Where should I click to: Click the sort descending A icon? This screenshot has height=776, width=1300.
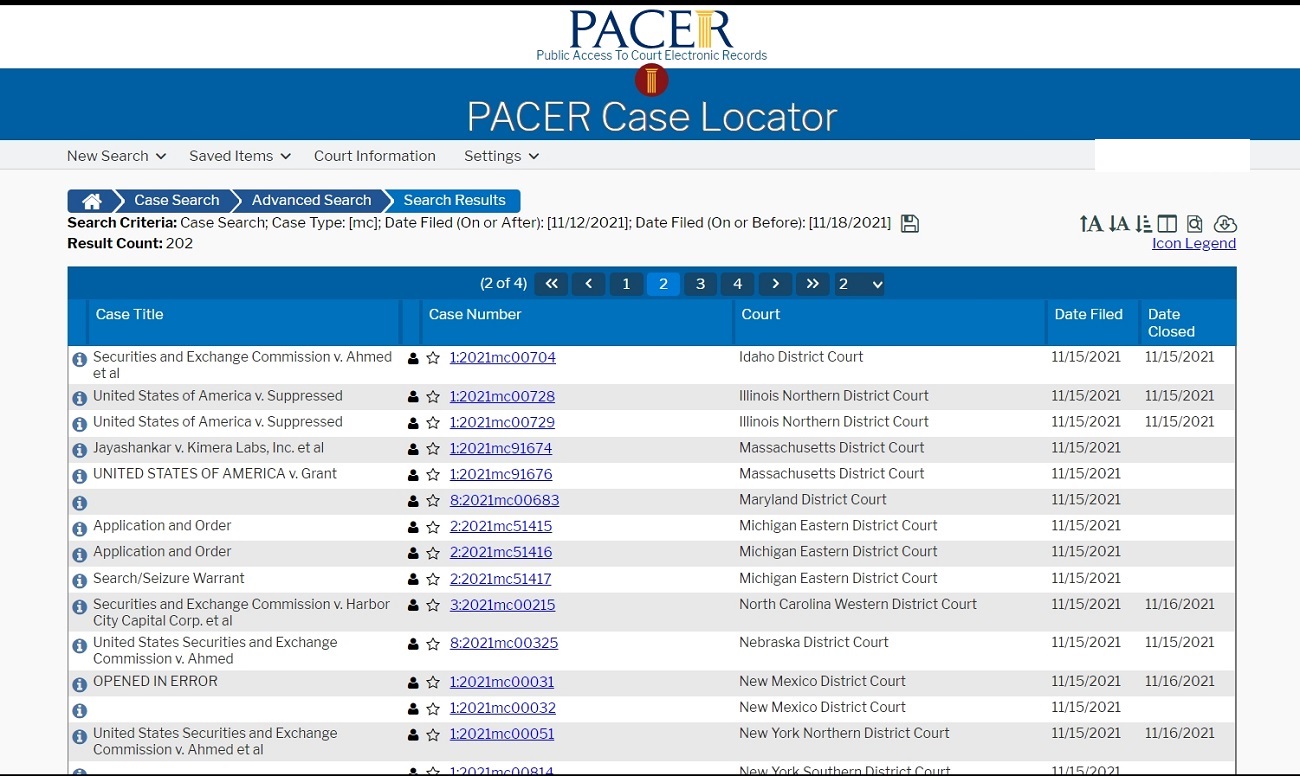[x=1118, y=224]
